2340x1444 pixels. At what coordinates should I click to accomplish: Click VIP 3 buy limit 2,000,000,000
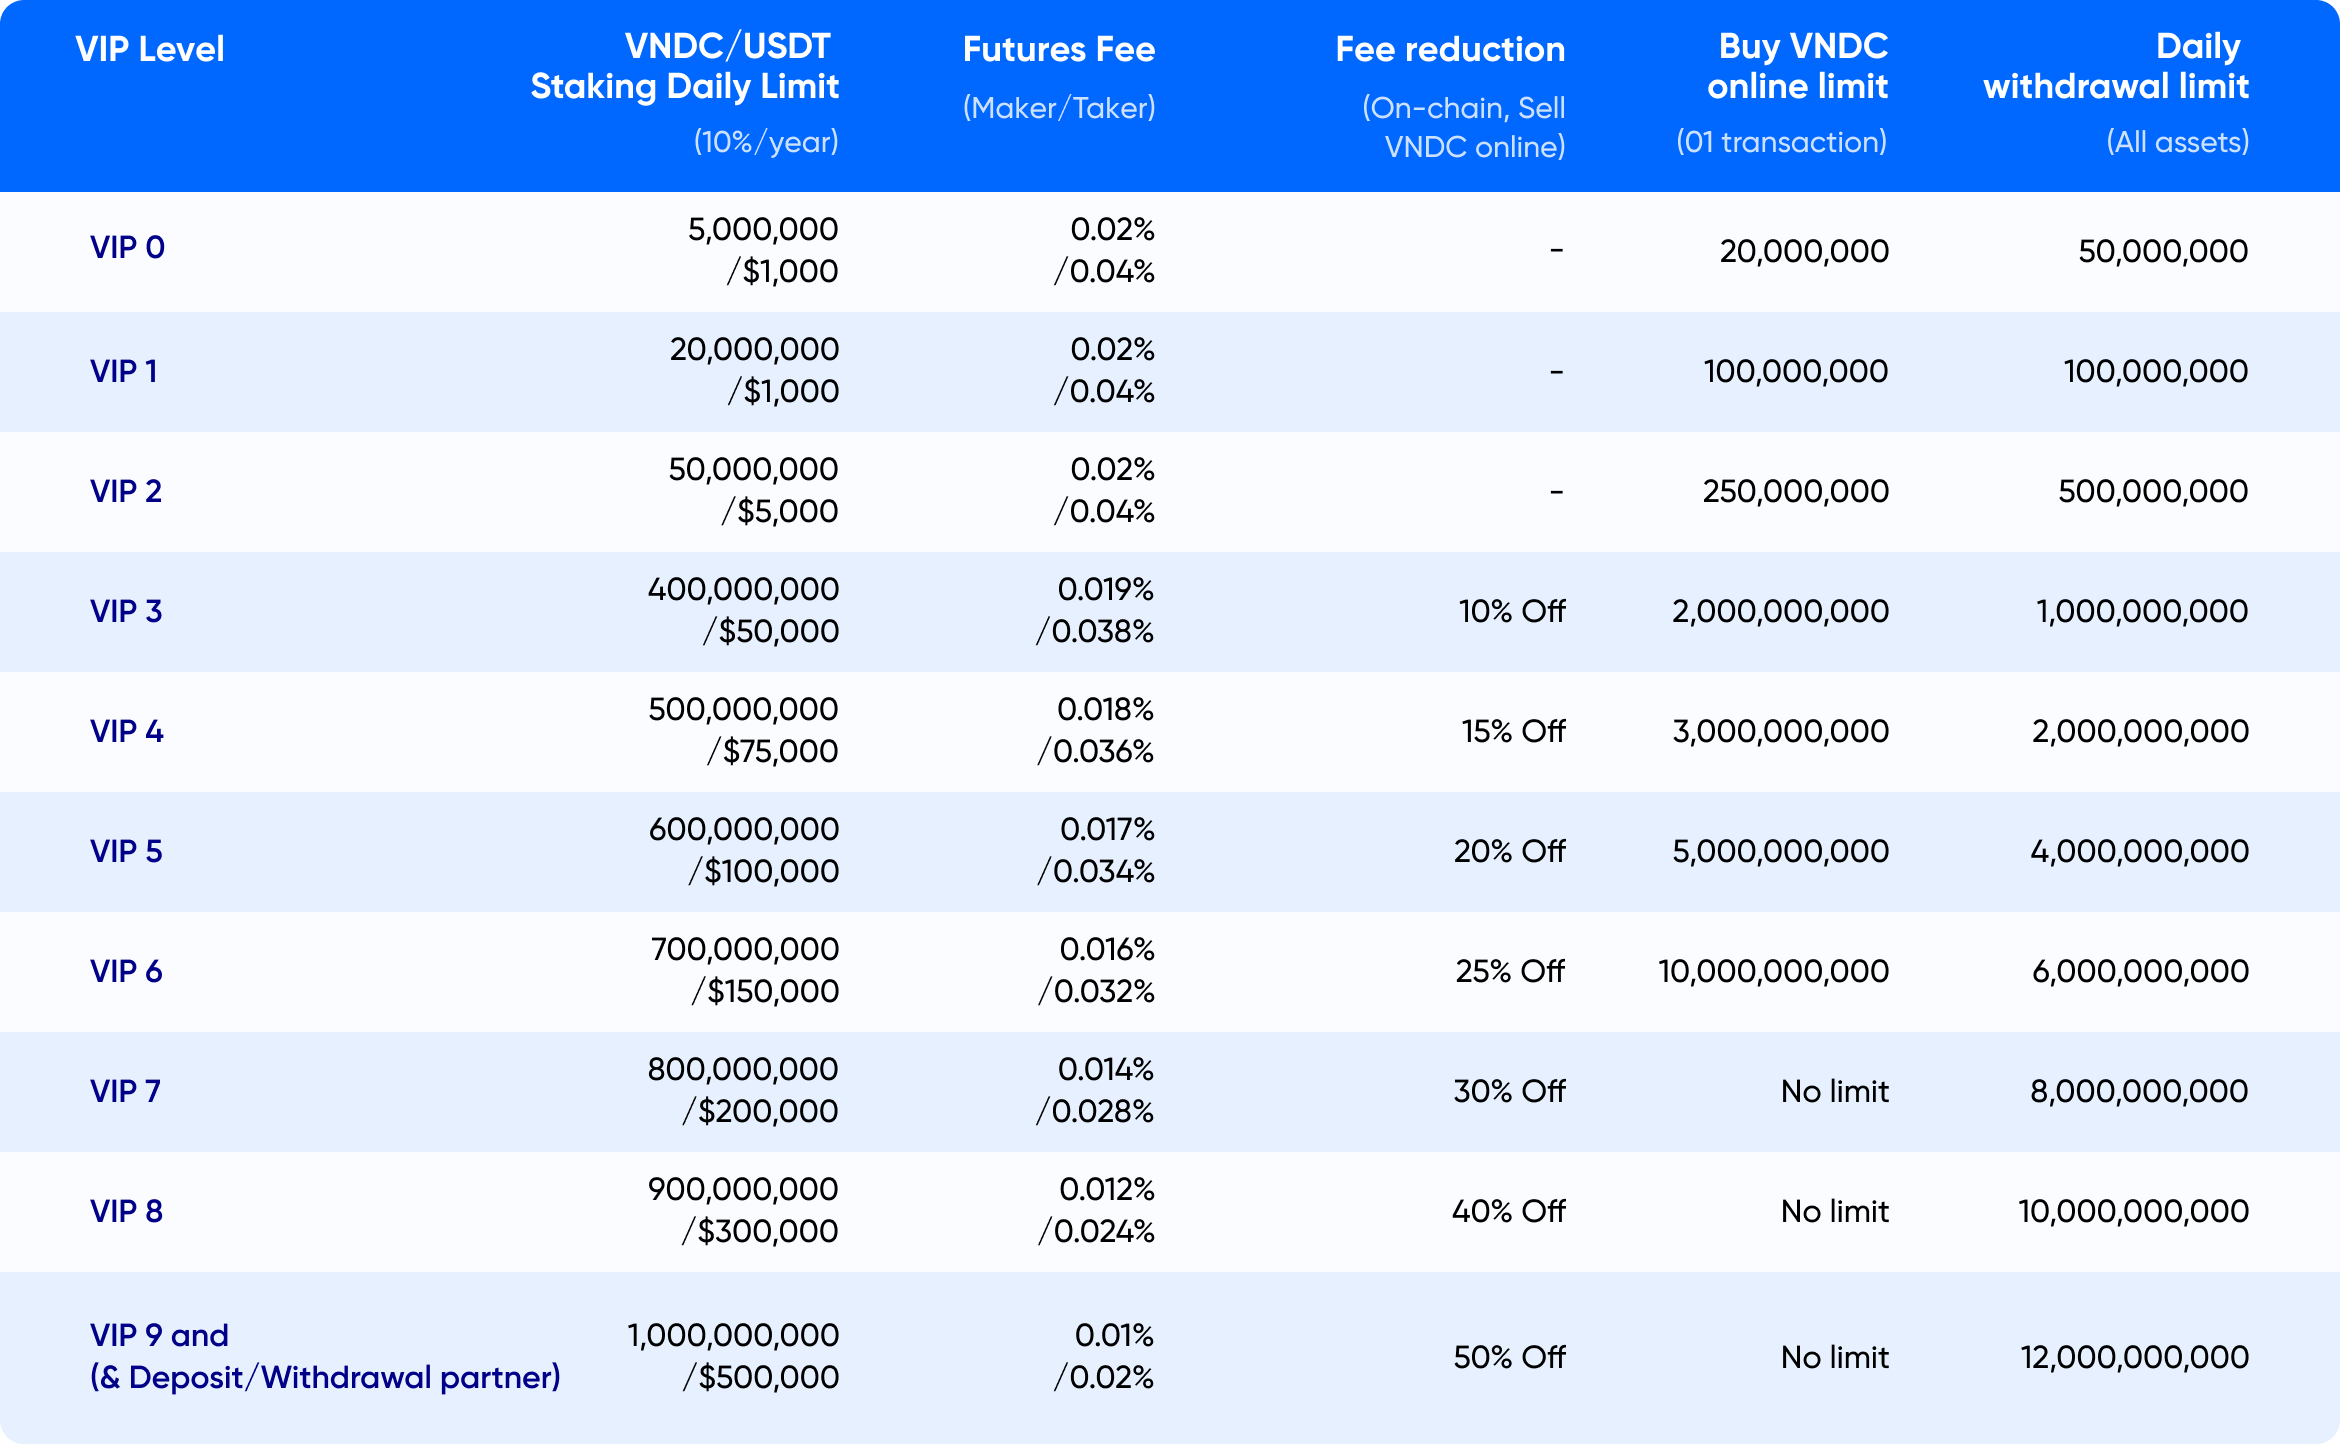click(1781, 611)
